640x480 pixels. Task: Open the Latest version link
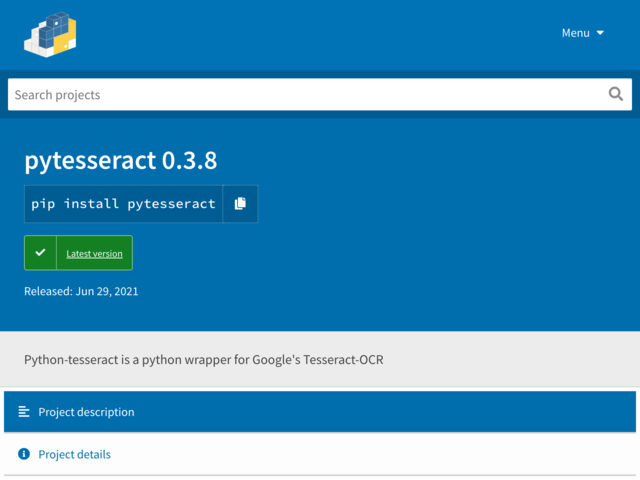94,253
